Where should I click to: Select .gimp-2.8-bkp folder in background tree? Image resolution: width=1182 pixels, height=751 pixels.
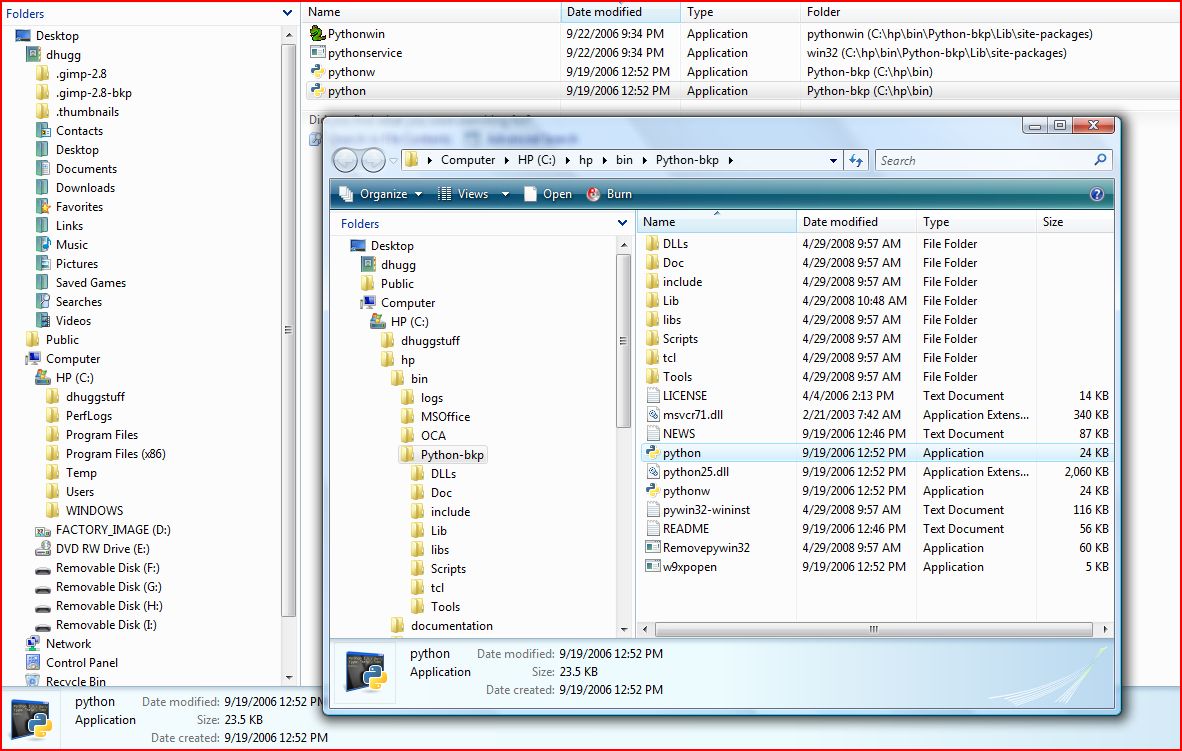click(x=93, y=93)
